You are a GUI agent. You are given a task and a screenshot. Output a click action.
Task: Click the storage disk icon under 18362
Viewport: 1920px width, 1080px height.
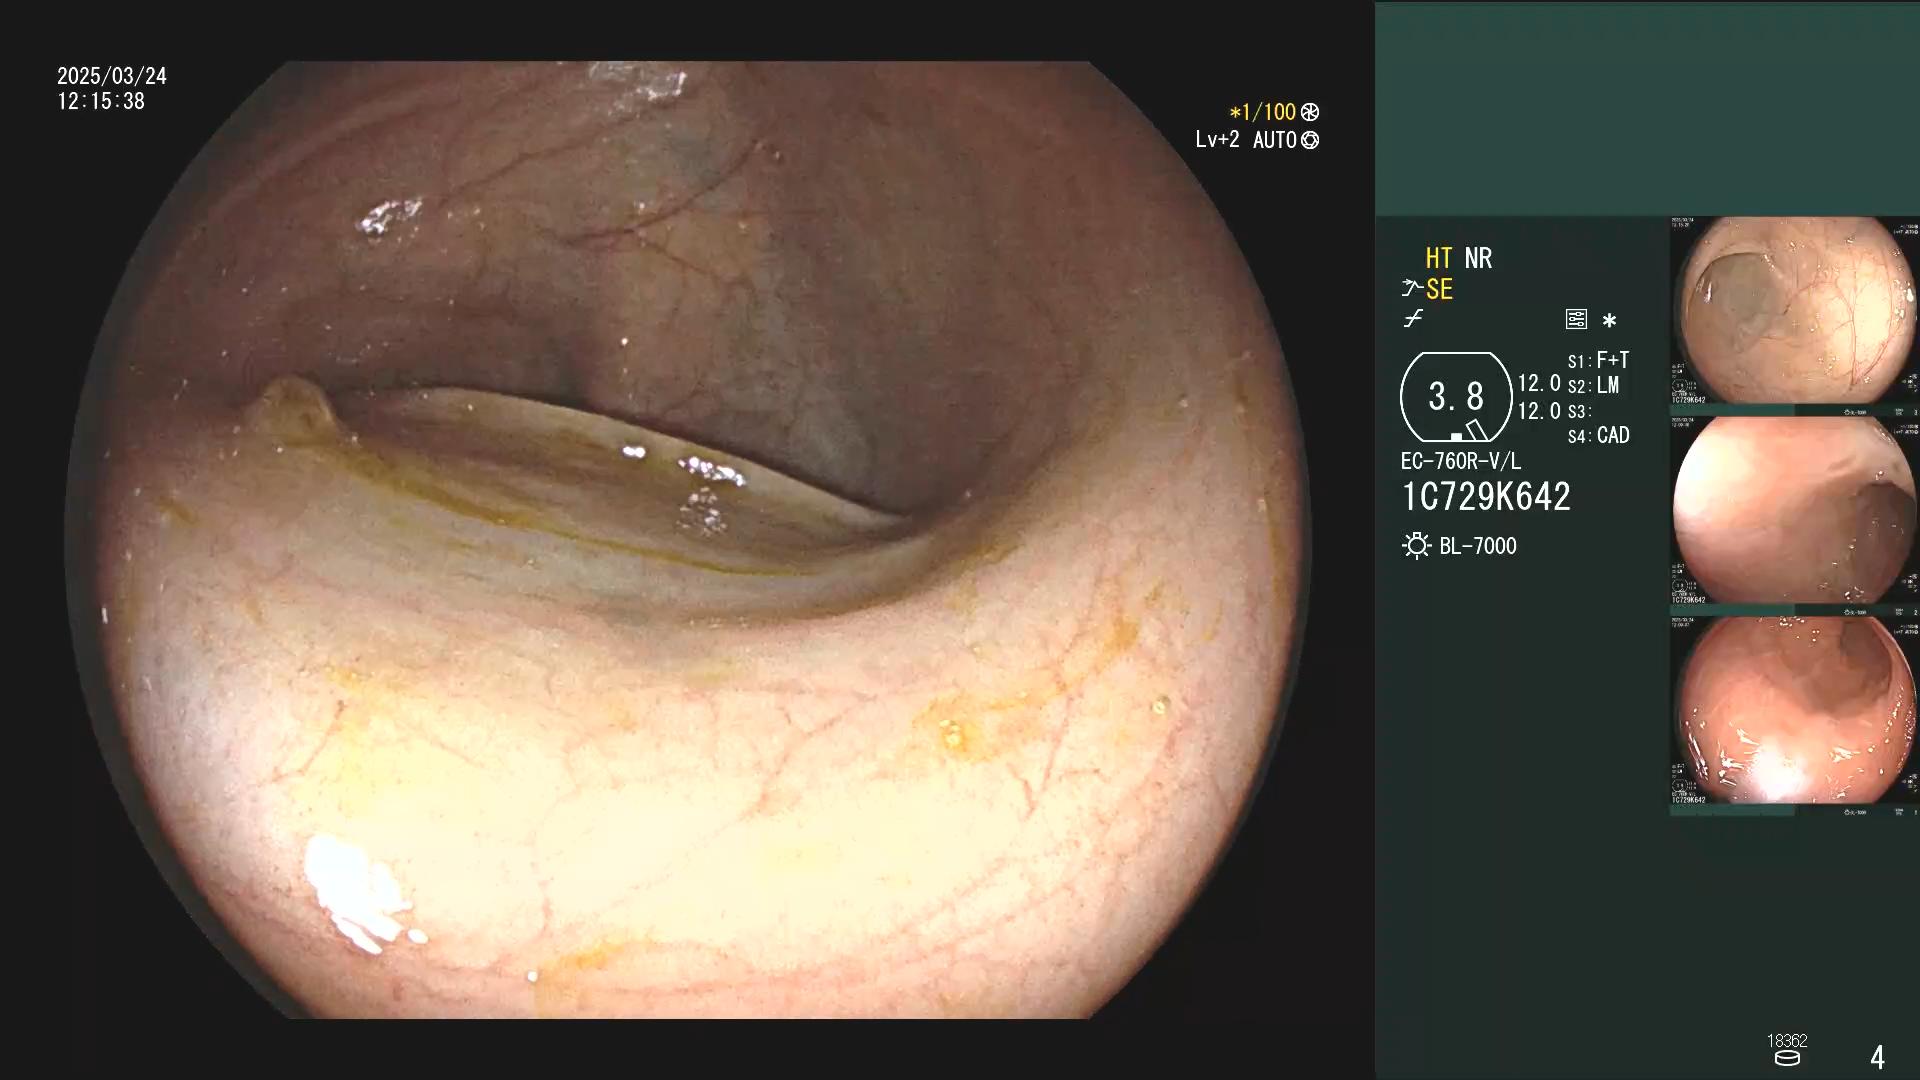(1787, 1058)
